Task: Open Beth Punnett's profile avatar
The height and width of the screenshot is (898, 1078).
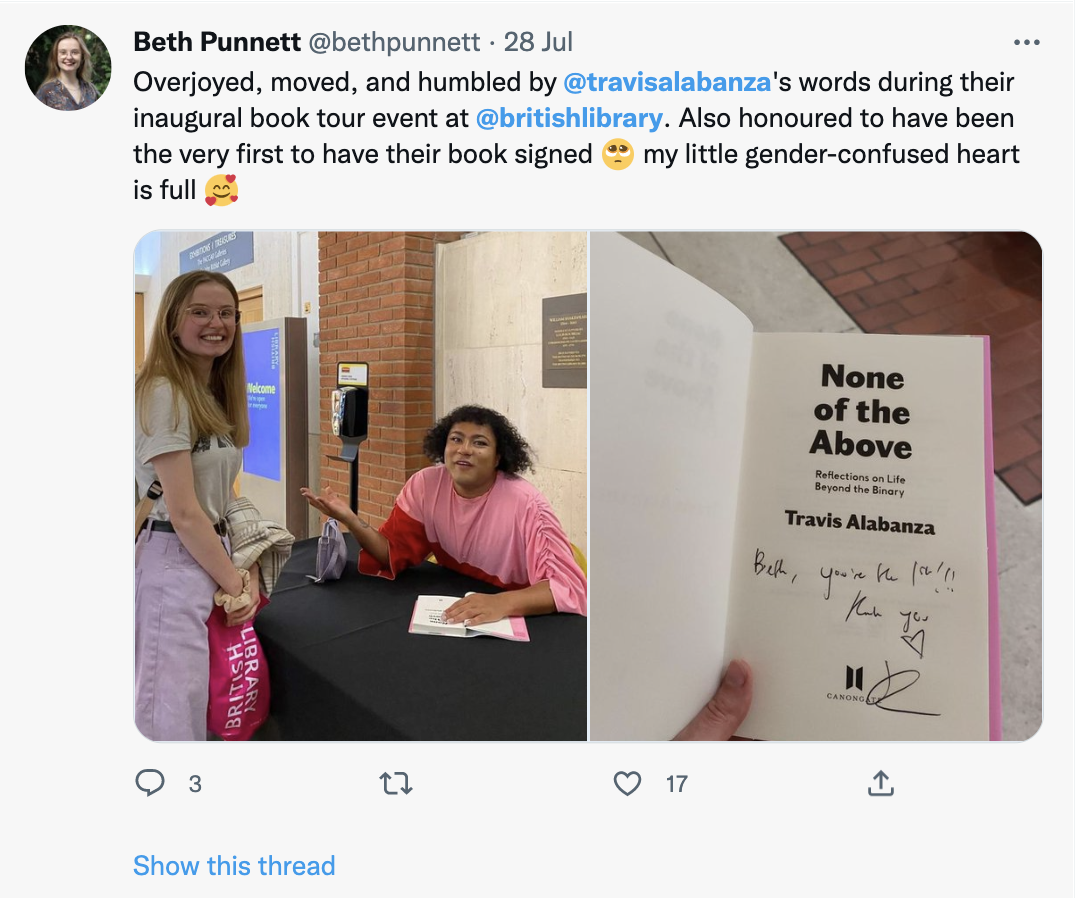Action: click(x=68, y=67)
